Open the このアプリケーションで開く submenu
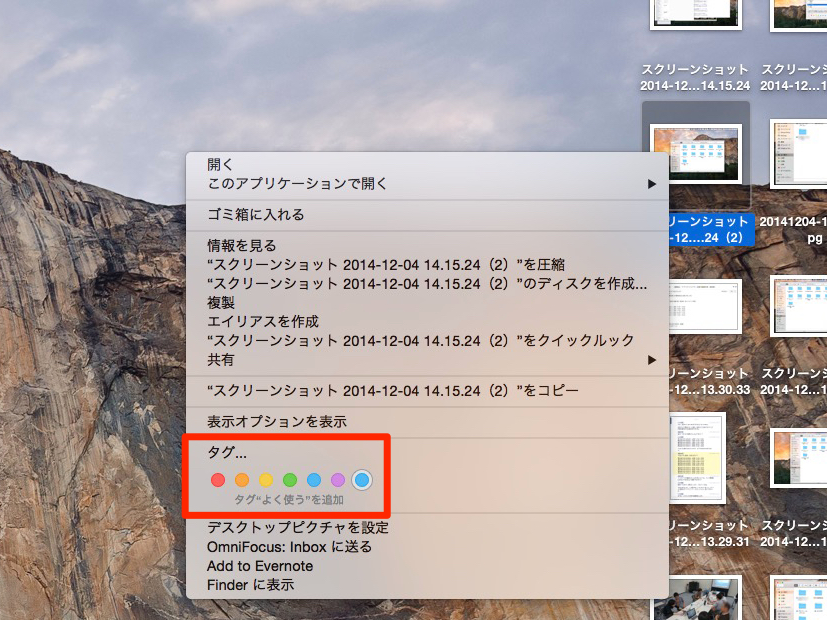This screenshot has width=827, height=620. click(x=427, y=183)
